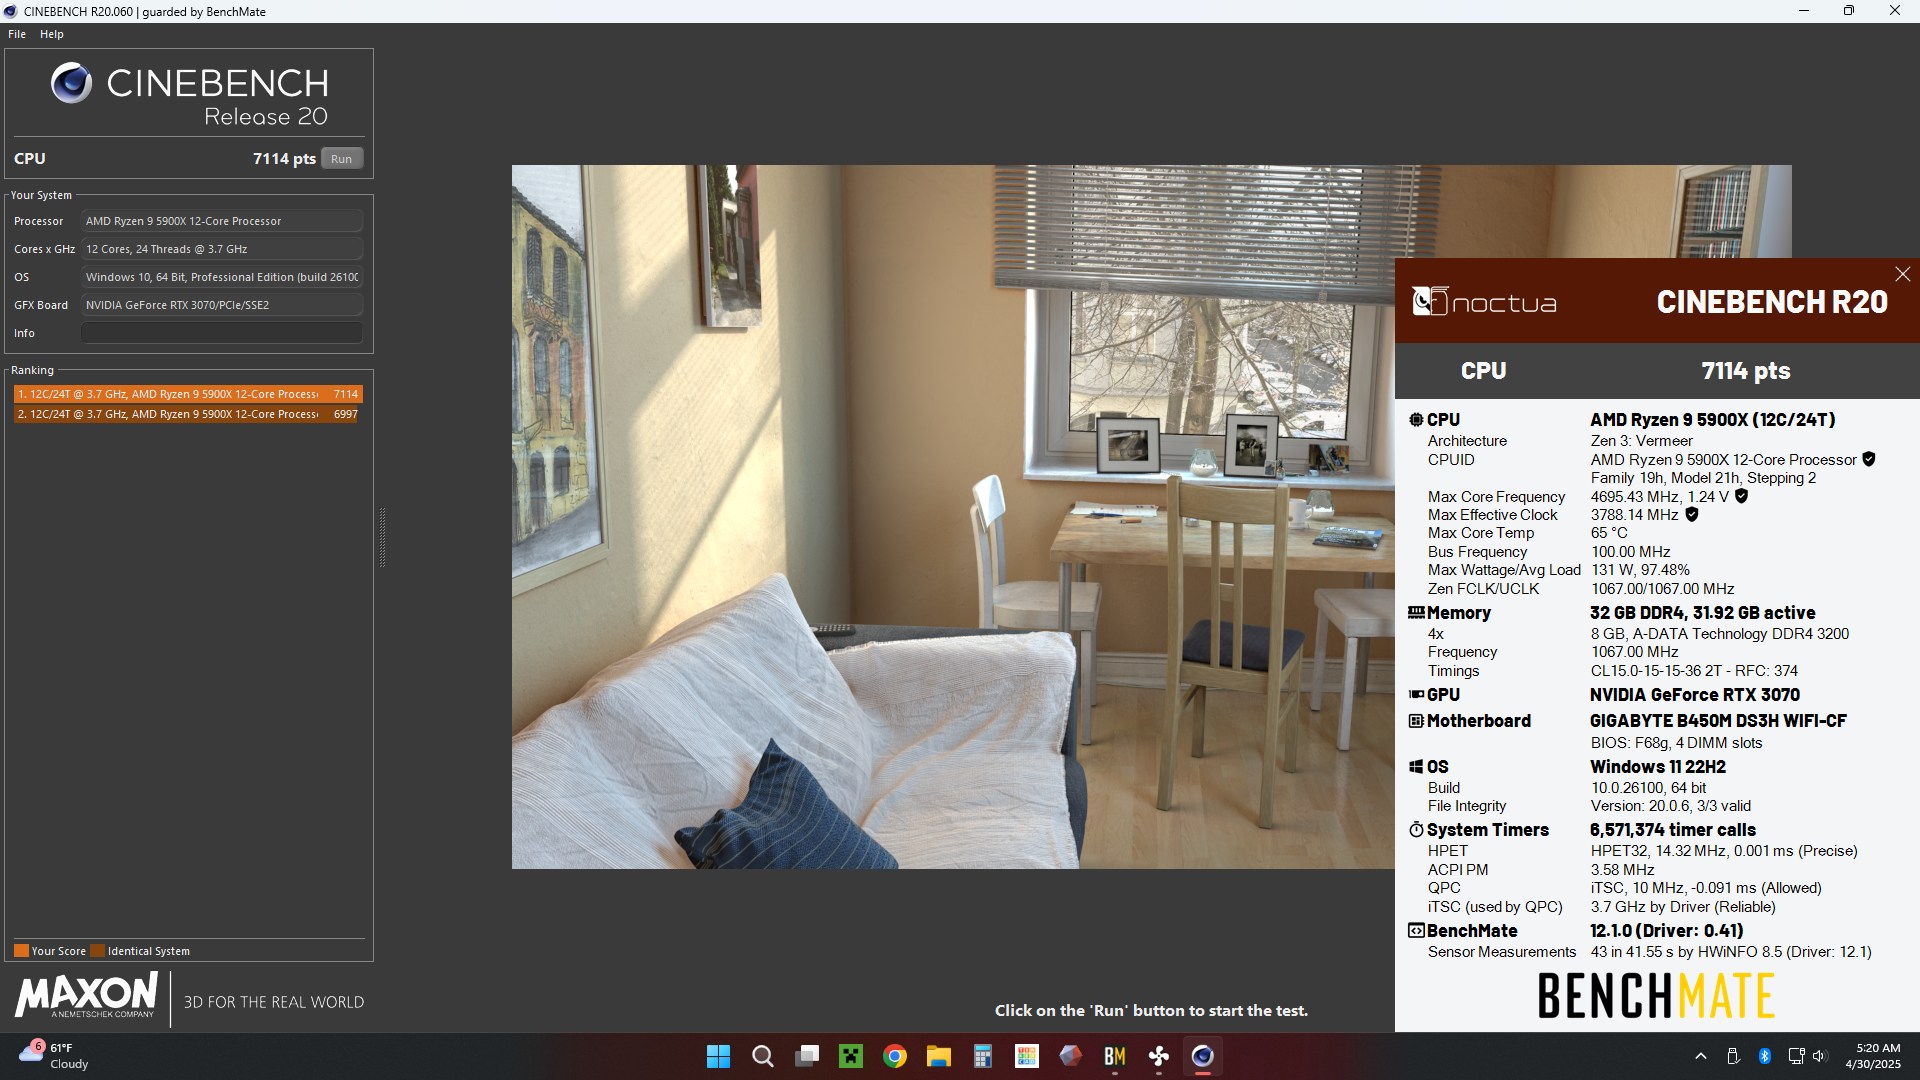The height and width of the screenshot is (1080, 1920).
Task: Click the Cinebench sphere logo icon
Action: click(x=72, y=83)
